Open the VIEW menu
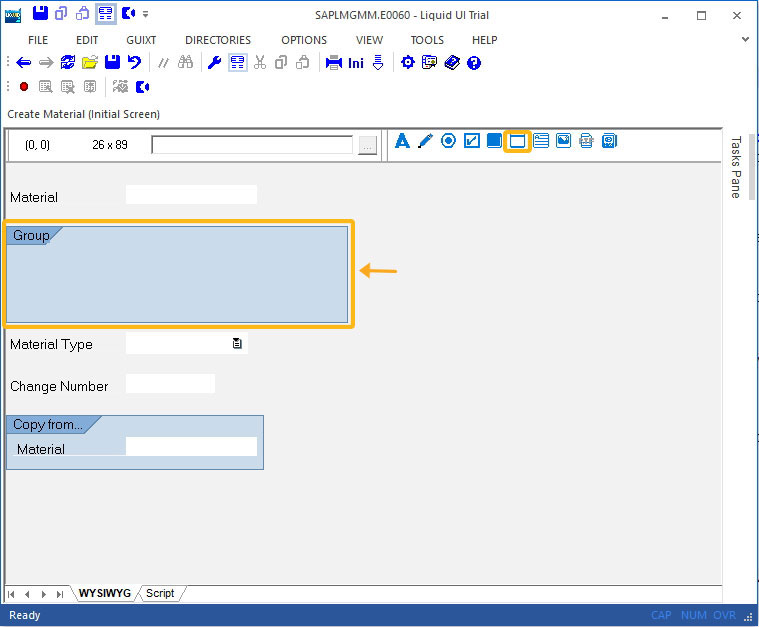 point(369,40)
